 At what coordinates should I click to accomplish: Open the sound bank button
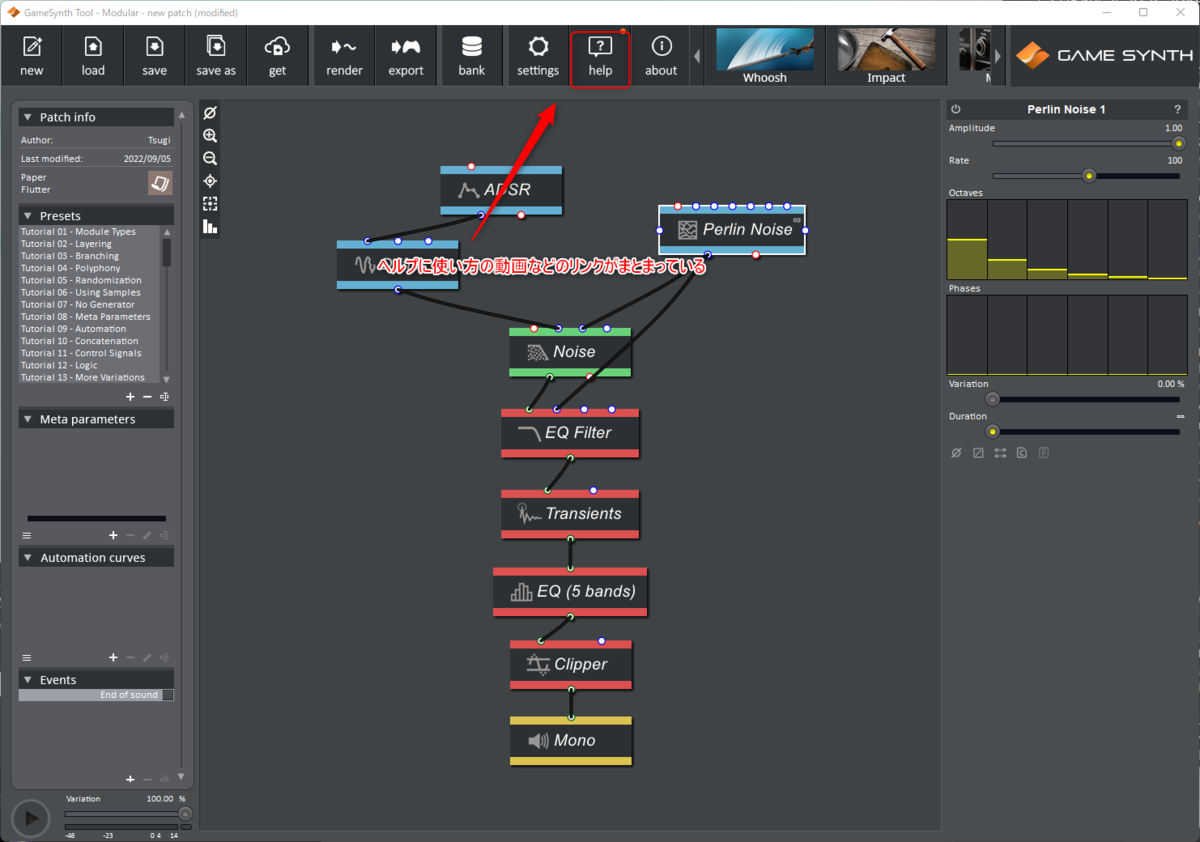472,56
